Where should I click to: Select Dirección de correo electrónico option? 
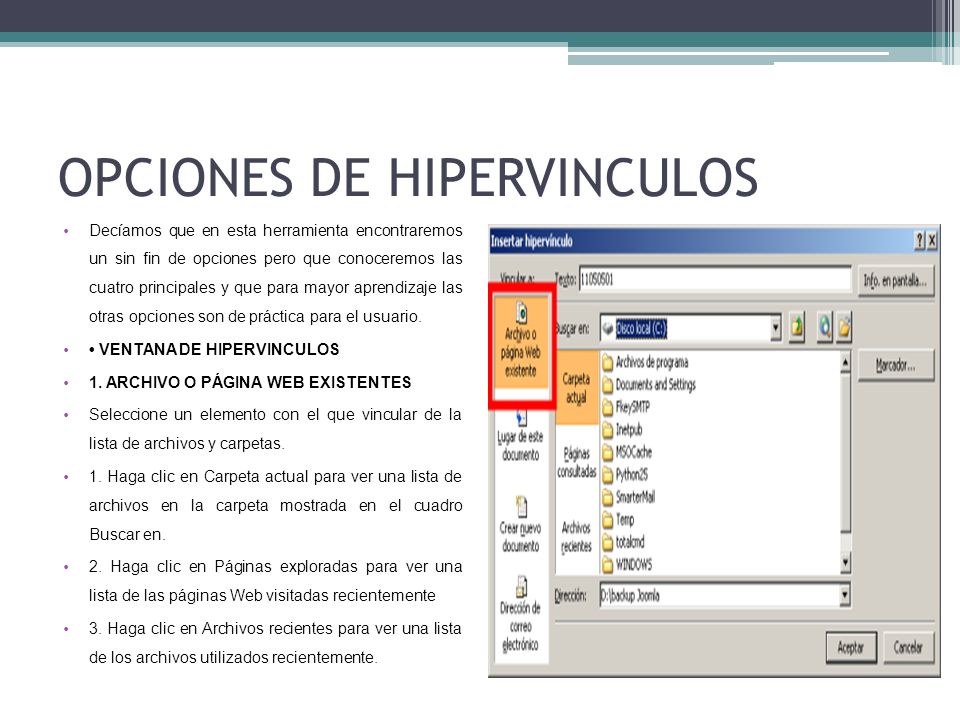coord(520,613)
